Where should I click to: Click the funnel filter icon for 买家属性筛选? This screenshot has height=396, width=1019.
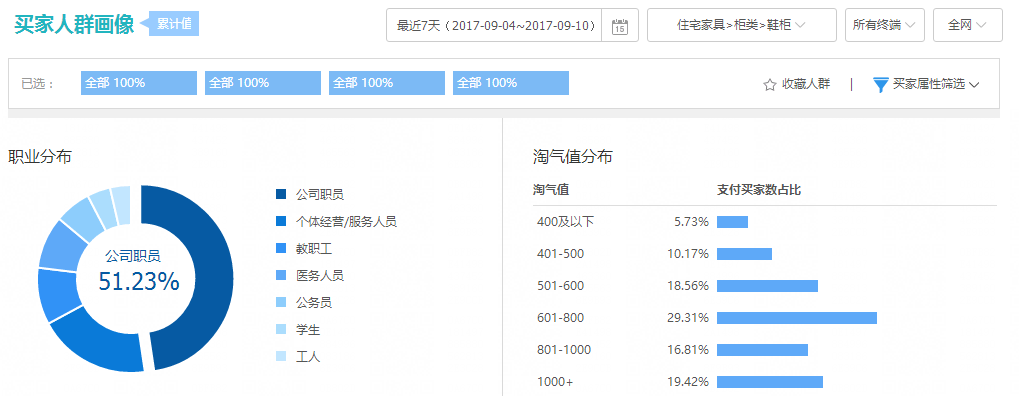pos(880,85)
